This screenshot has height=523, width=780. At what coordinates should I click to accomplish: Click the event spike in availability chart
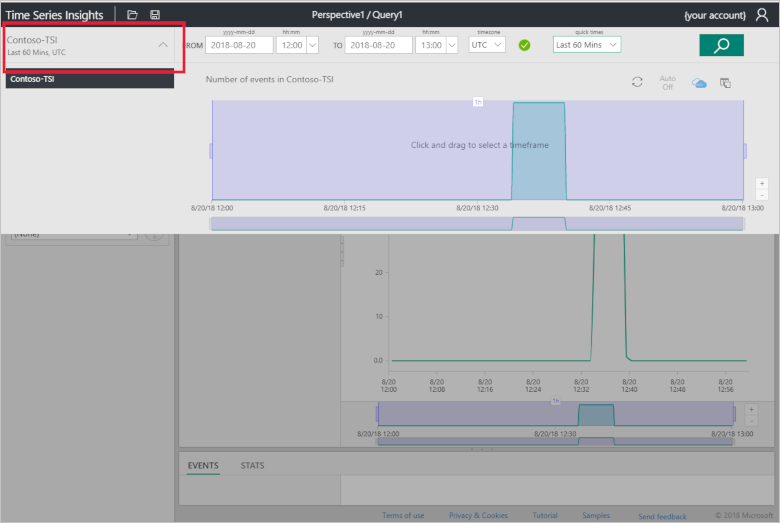539,151
